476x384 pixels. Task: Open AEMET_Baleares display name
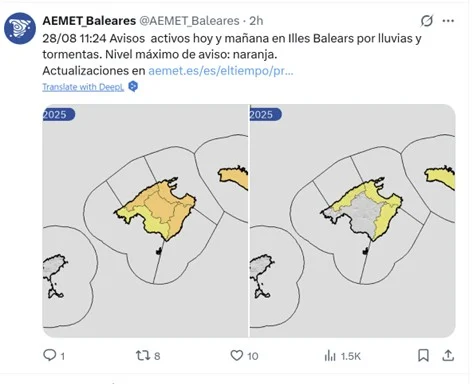point(89,21)
